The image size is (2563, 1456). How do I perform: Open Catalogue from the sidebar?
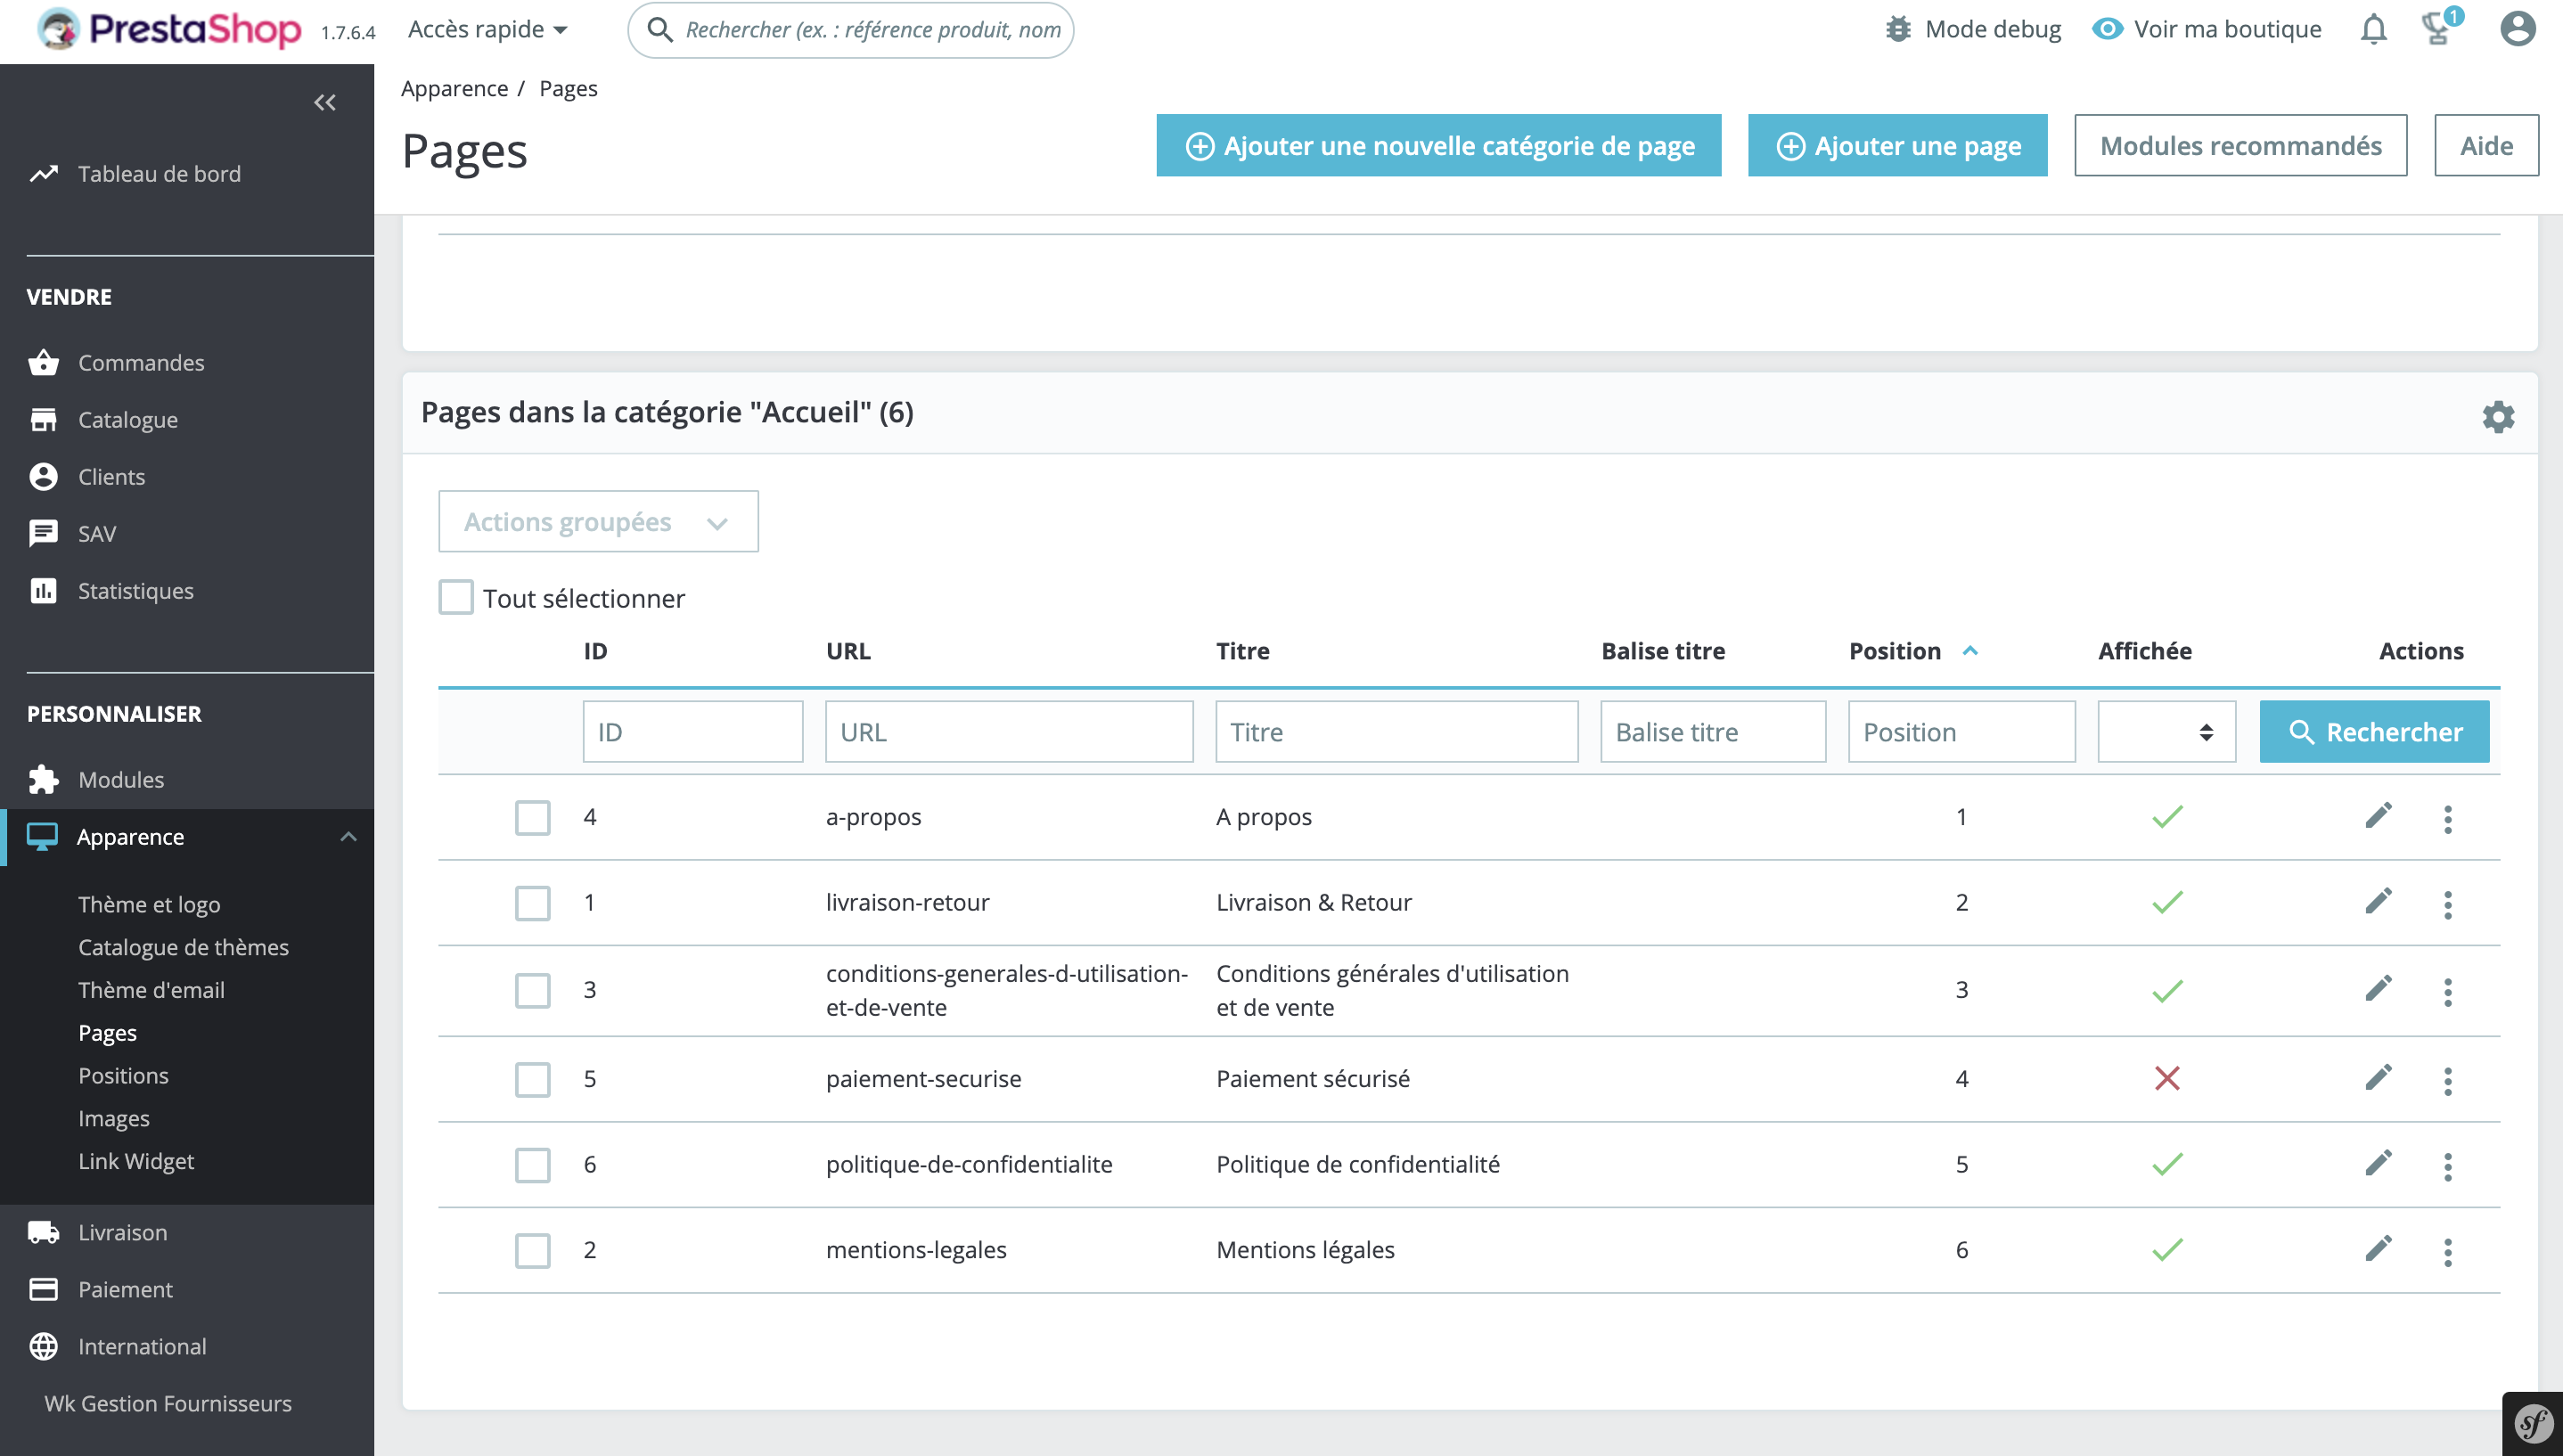pos(128,419)
